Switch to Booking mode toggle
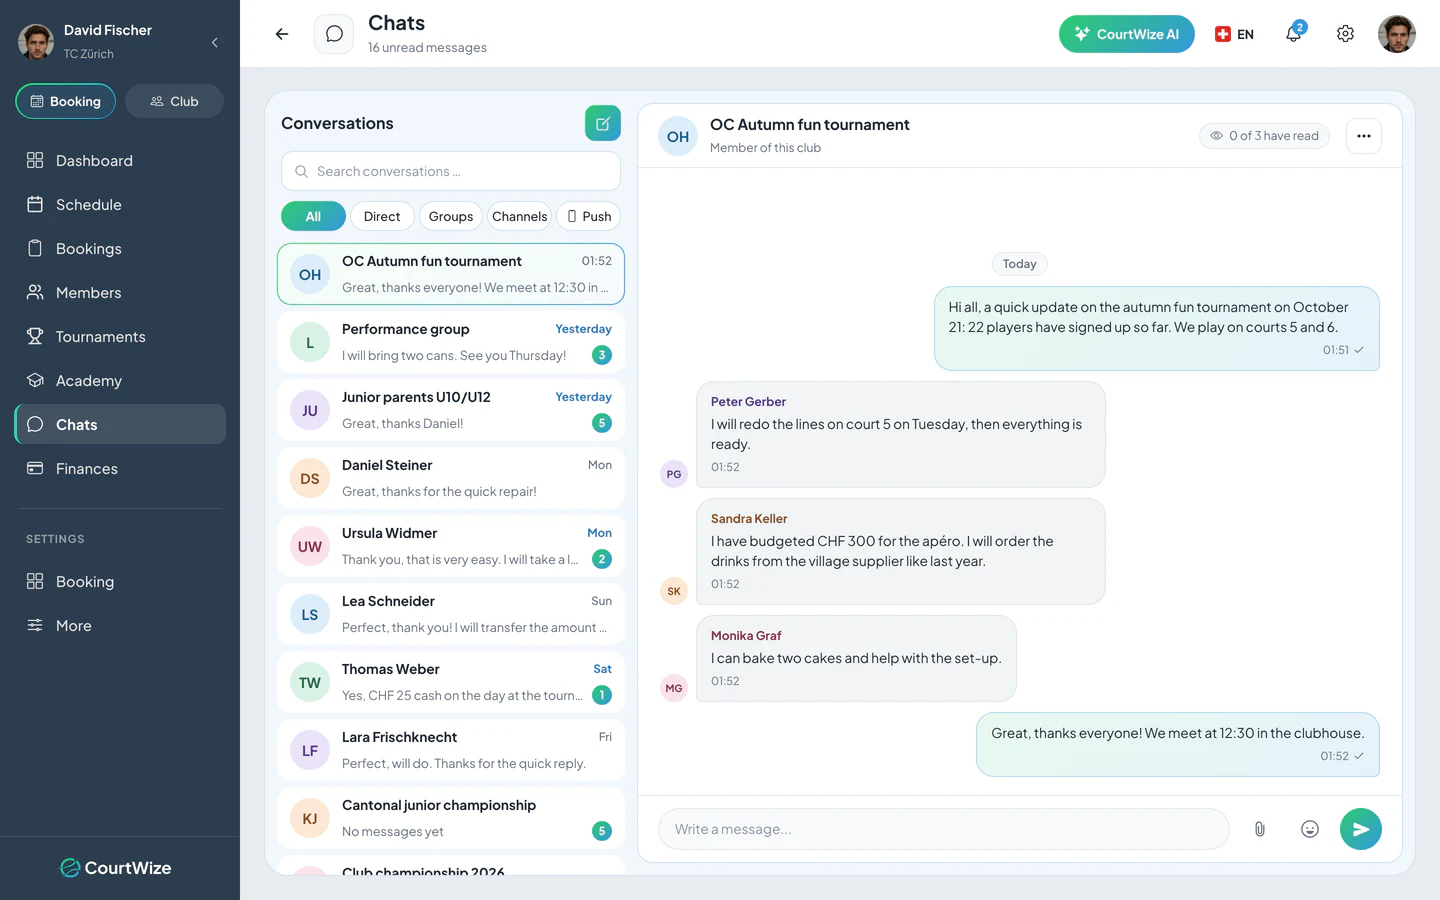Image resolution: width=1440 pixels, height=900 pixels. pyautogui.click(x=66, y=101)
